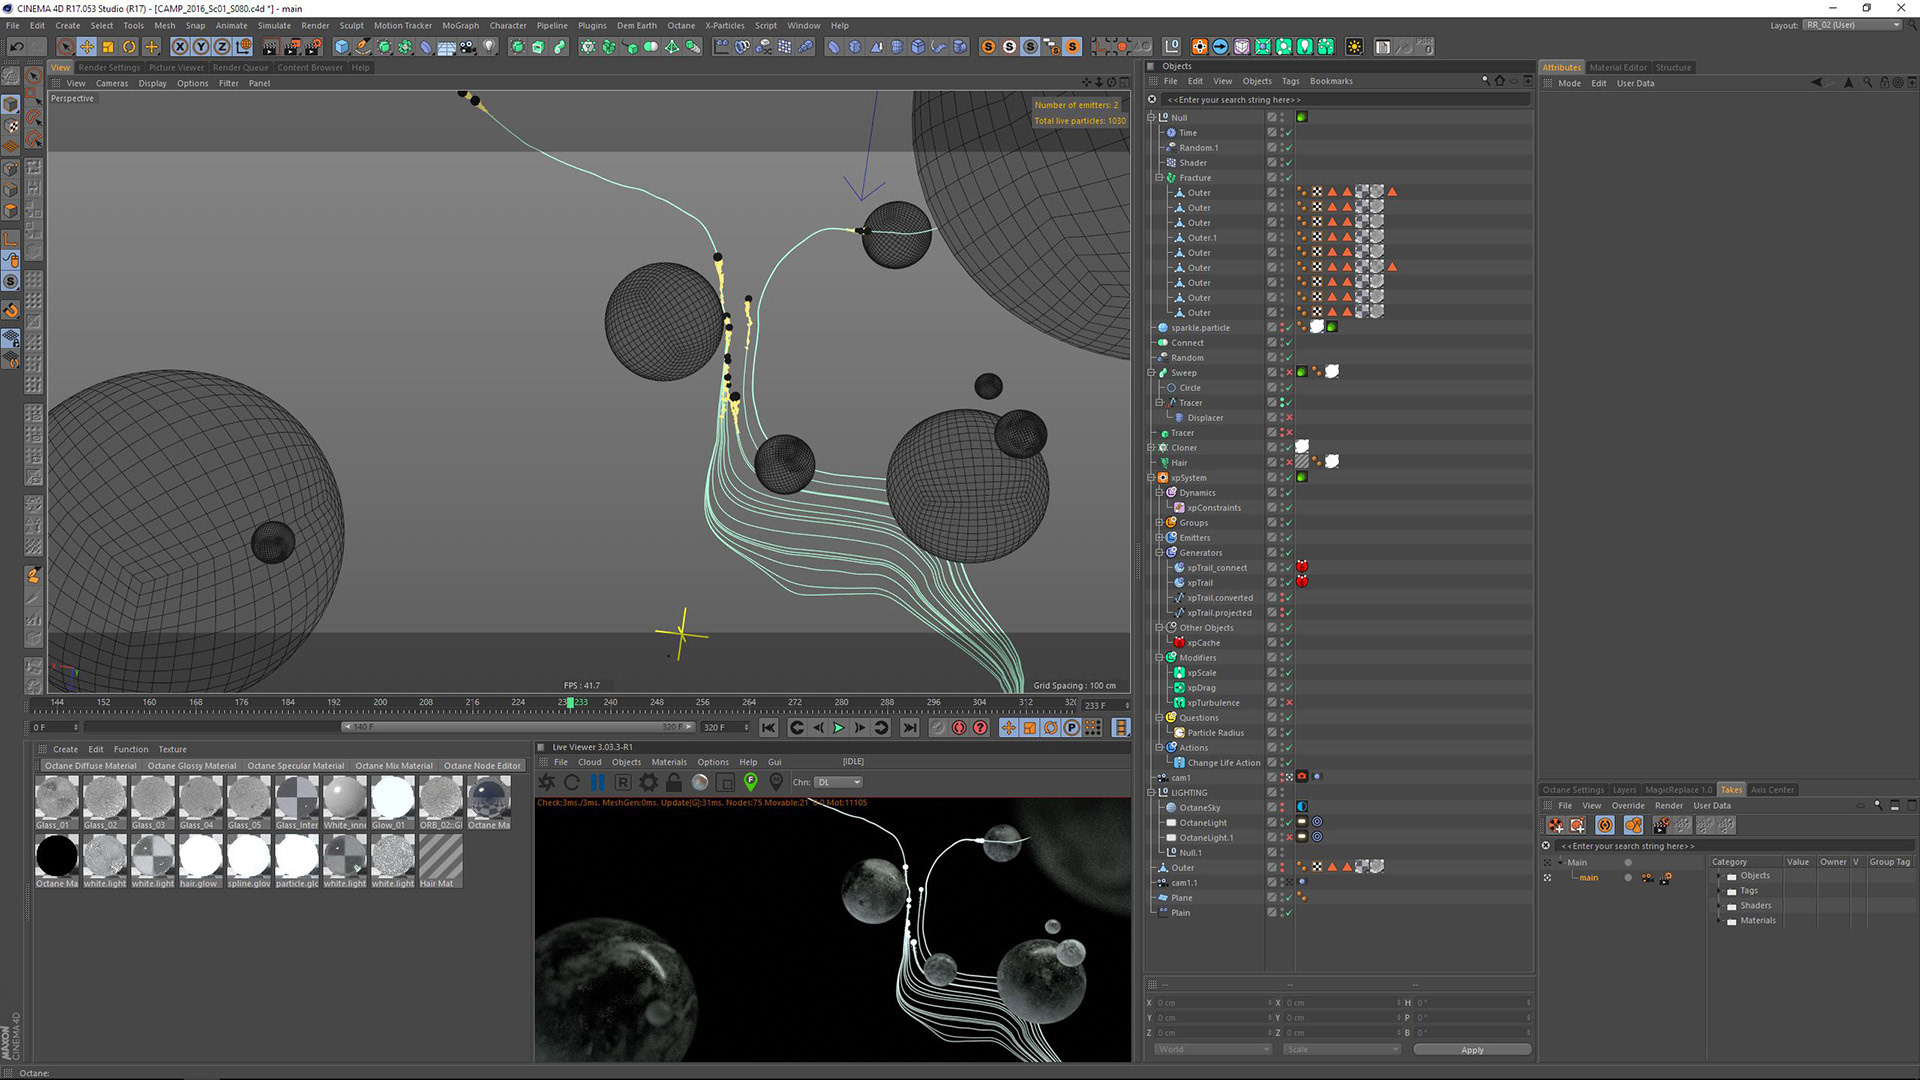Screen dimensions: 1920x1080
Task: Open Octane Node Editor button
Action: coord(482,766)
